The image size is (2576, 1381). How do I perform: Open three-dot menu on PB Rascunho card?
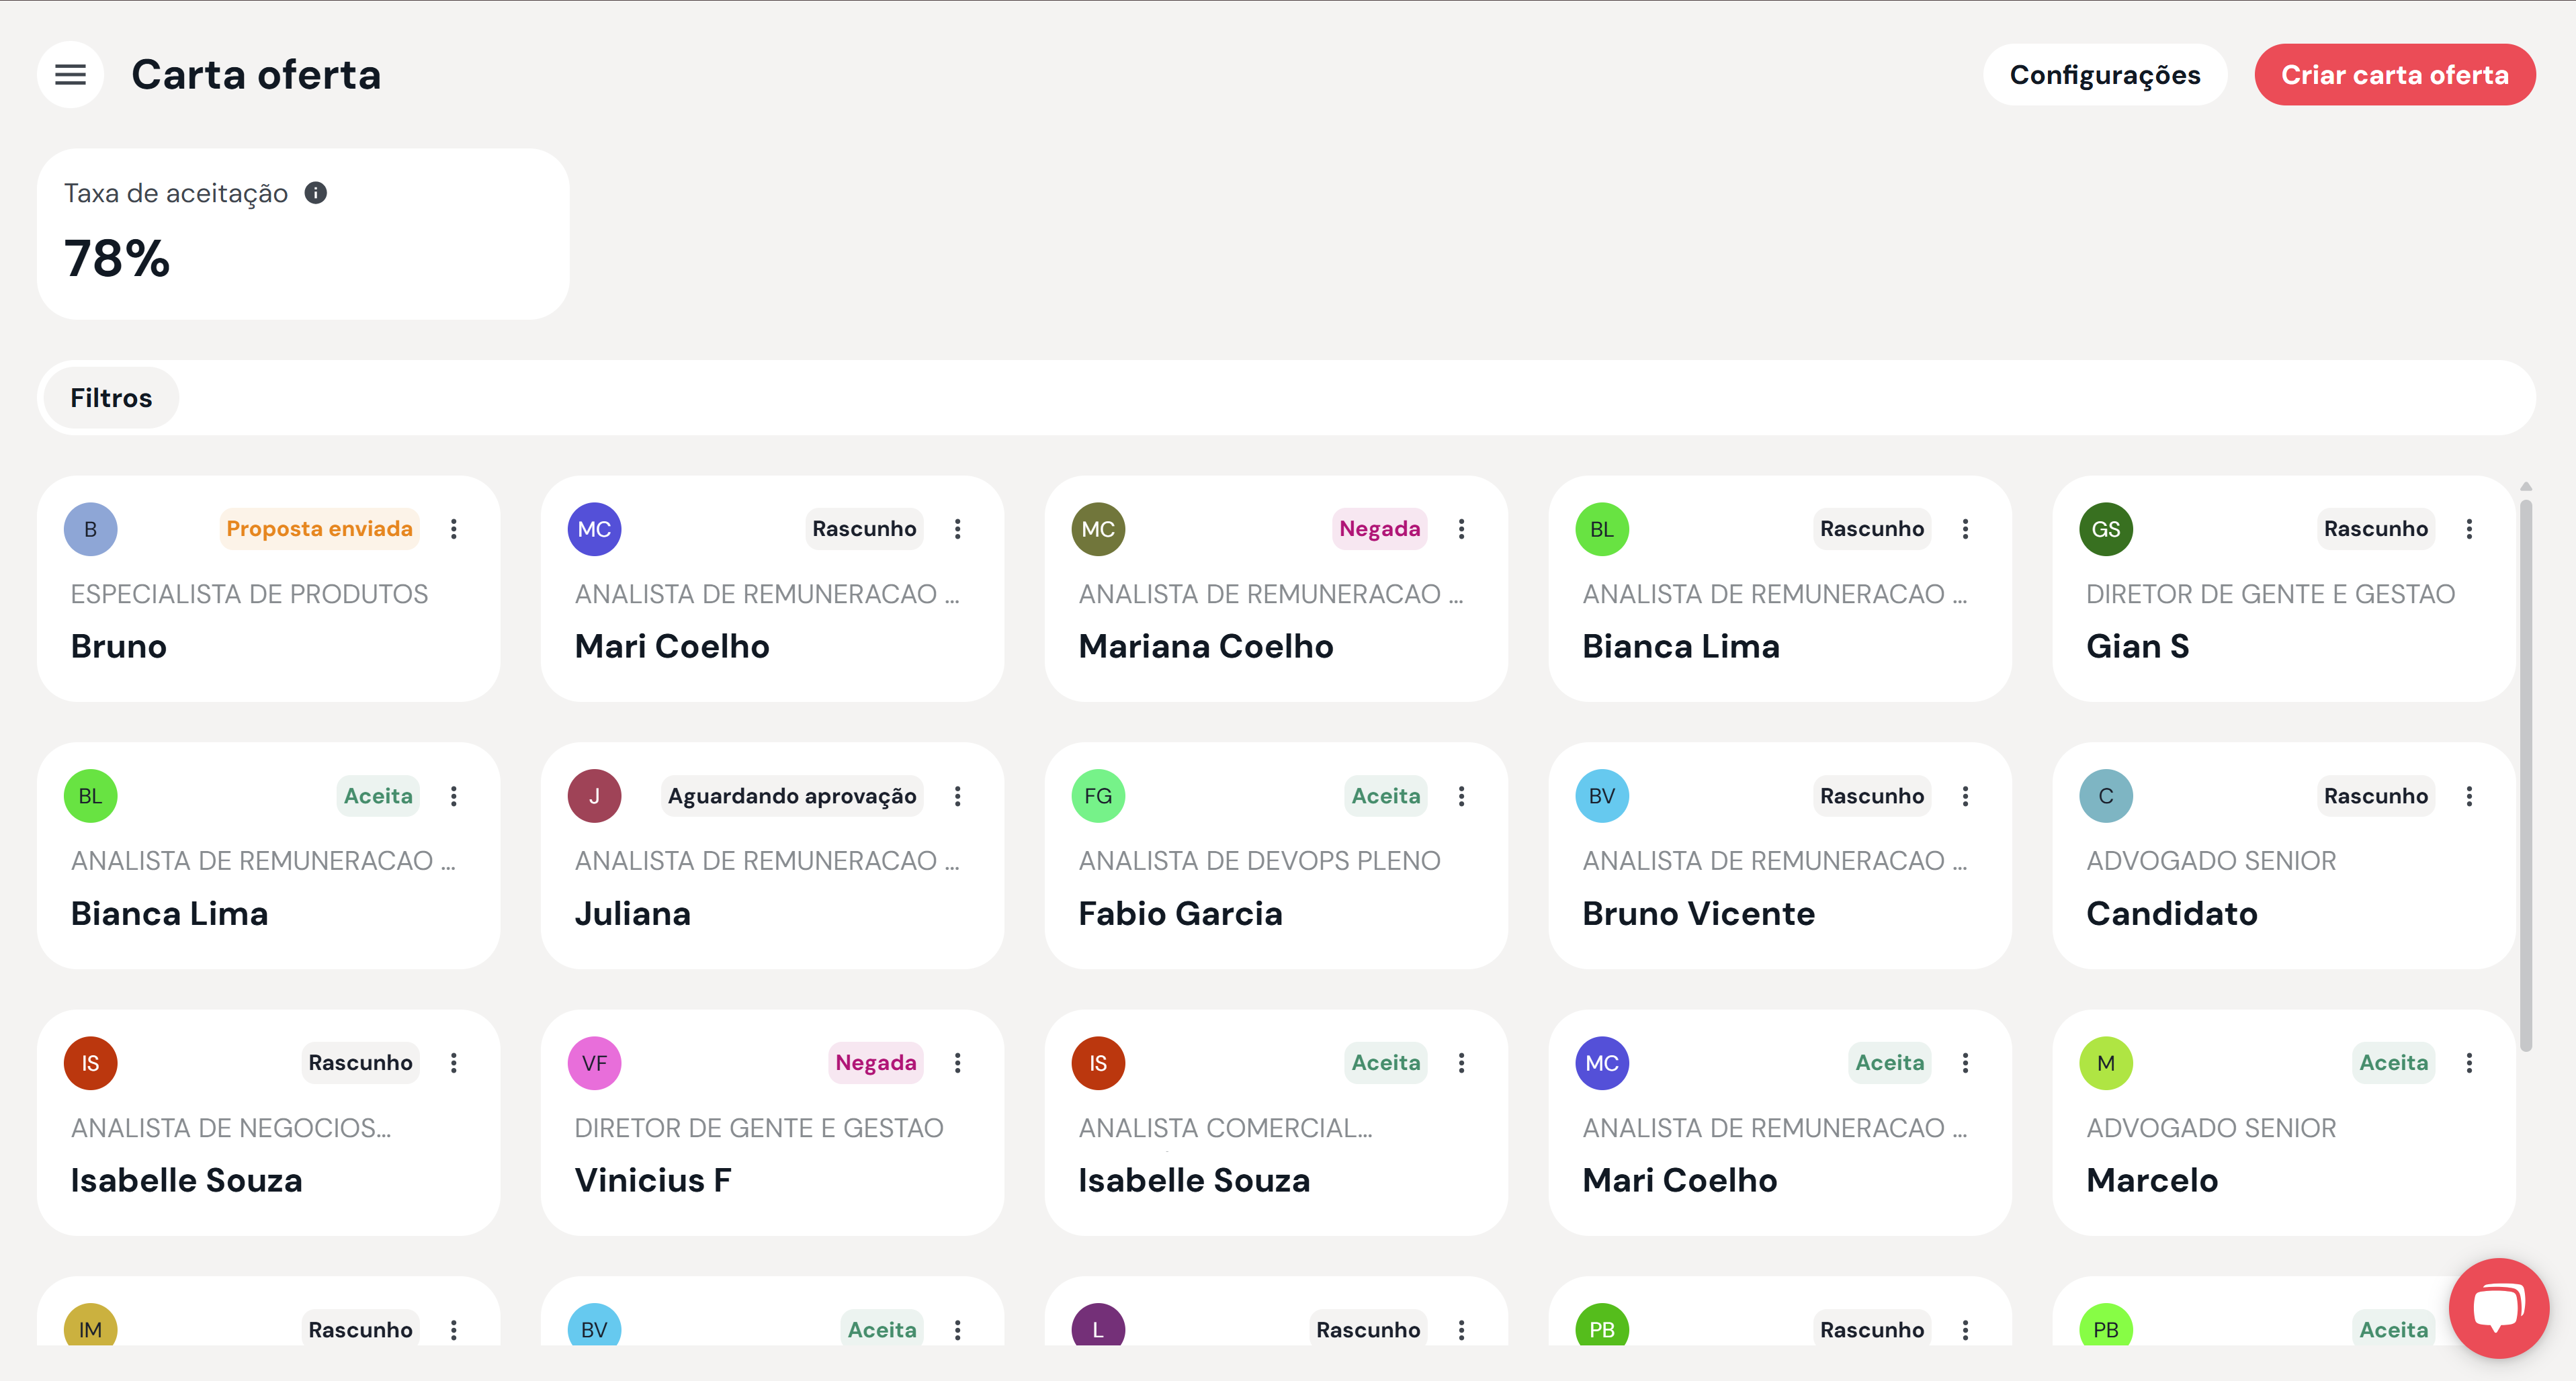(x=1966, y=1330)
